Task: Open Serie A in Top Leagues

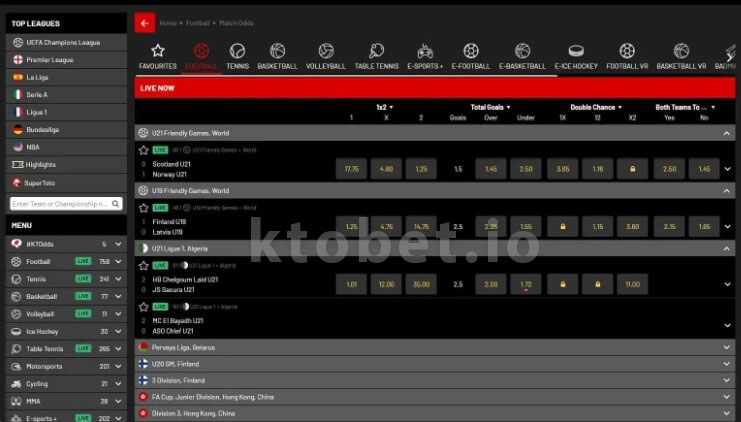Action: (66, 95)
